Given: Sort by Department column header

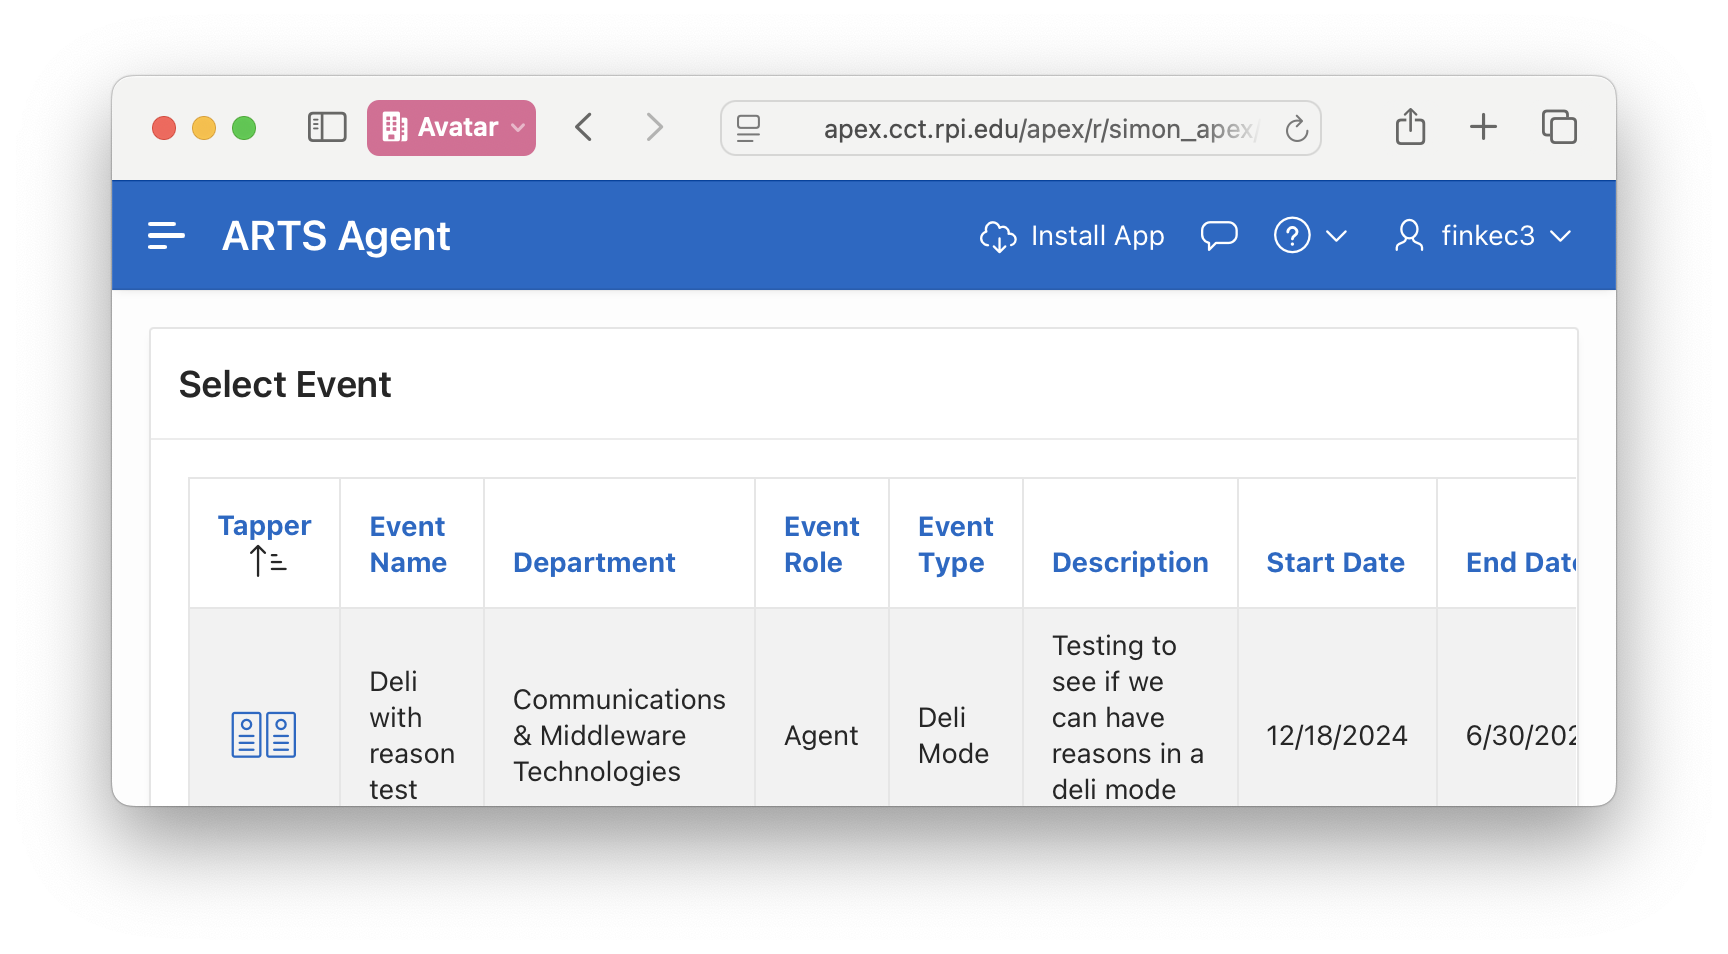Looking at the screenshot, I should tap(594, 562).
